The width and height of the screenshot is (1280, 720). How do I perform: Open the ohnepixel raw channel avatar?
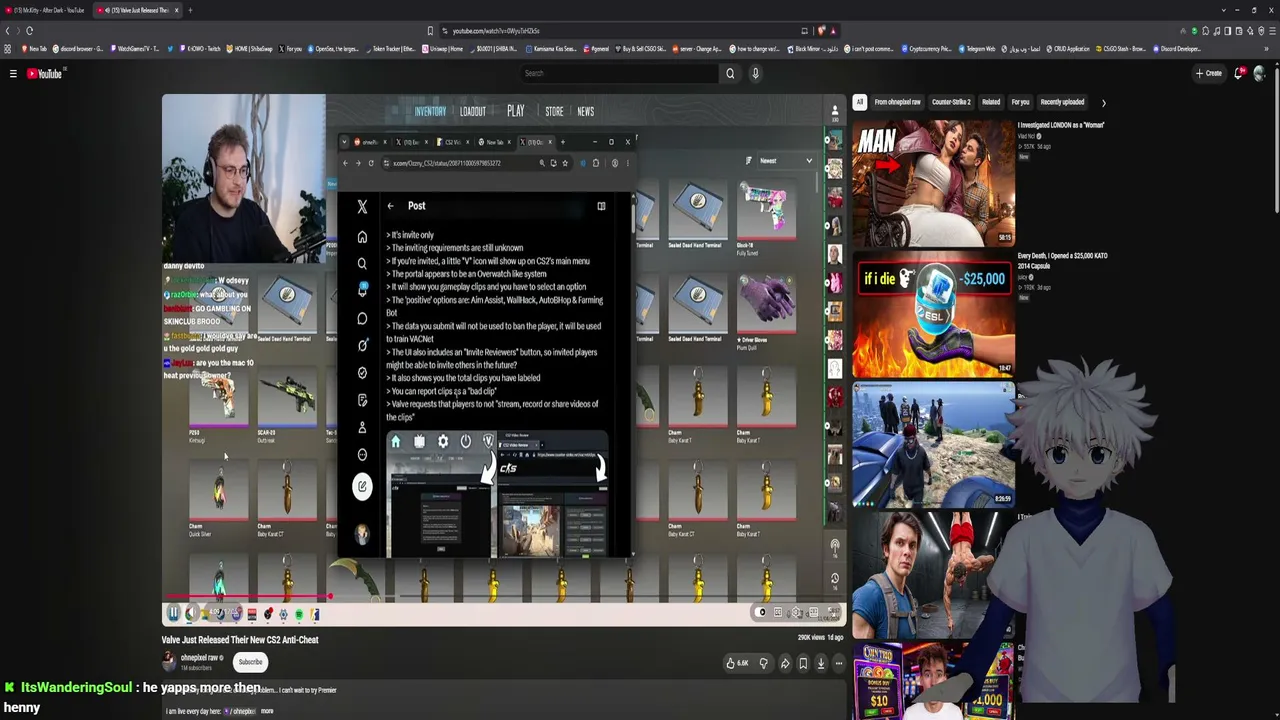(x=169, y=661)
